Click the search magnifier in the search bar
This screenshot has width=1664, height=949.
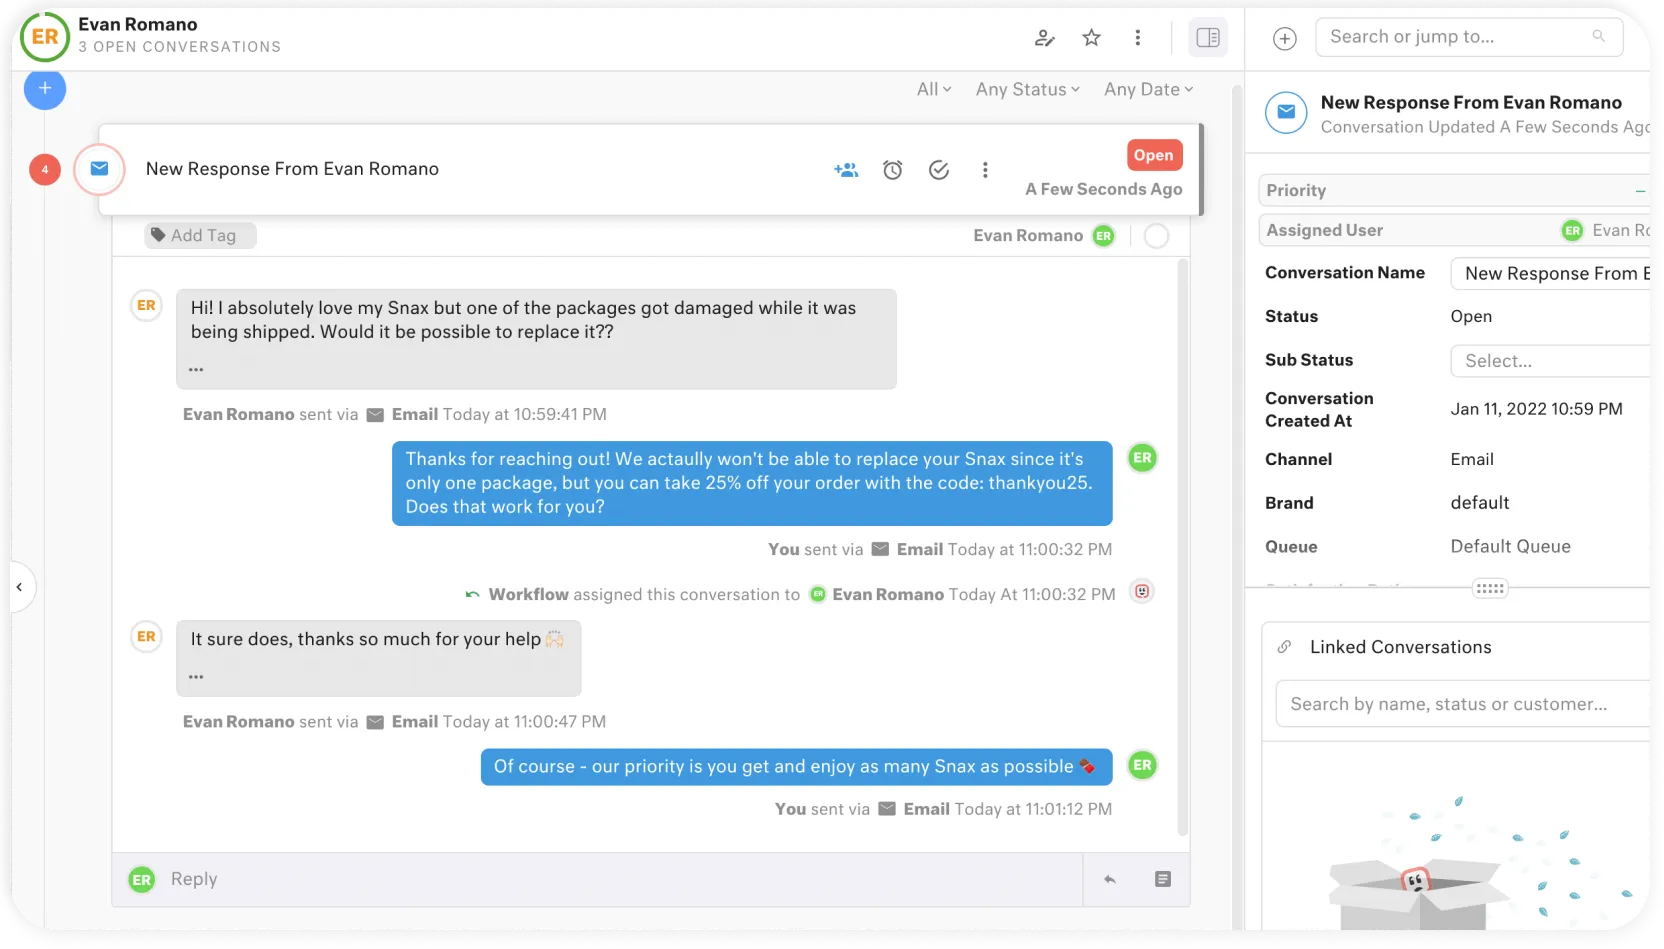pyautogui.click(x=1601, y=36)
